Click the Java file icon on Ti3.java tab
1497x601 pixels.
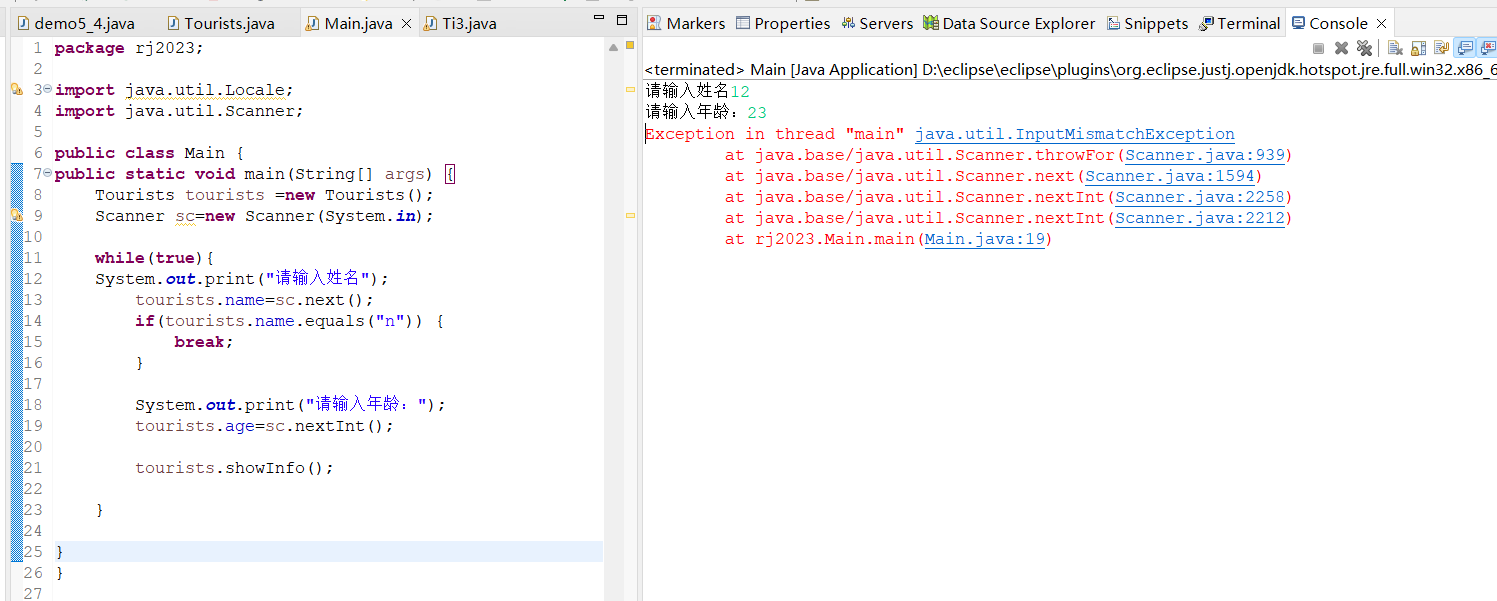pyautogui.click(x=431, y=23)
